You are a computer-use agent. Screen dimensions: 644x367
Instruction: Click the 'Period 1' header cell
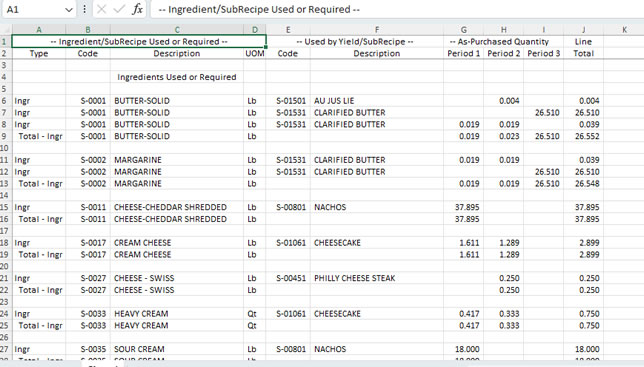click(463, 53)
